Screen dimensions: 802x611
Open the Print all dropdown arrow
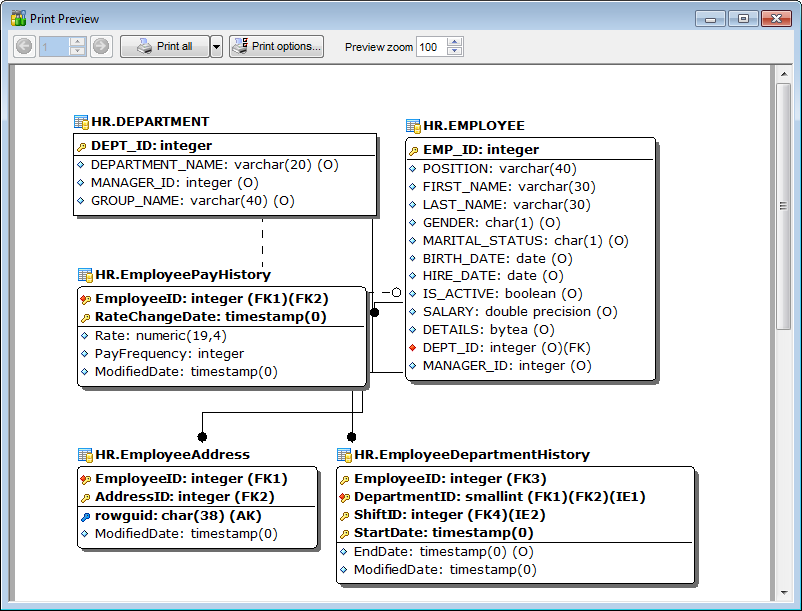coord(216,46)
